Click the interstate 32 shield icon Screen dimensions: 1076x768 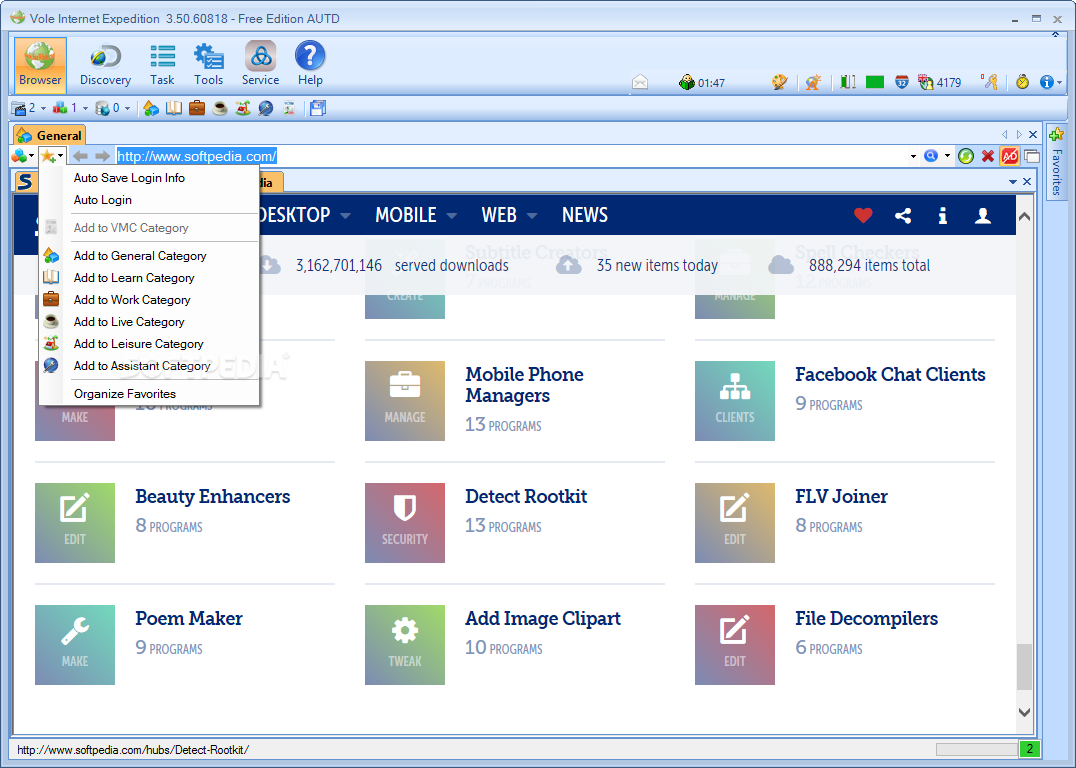(902, 82)
